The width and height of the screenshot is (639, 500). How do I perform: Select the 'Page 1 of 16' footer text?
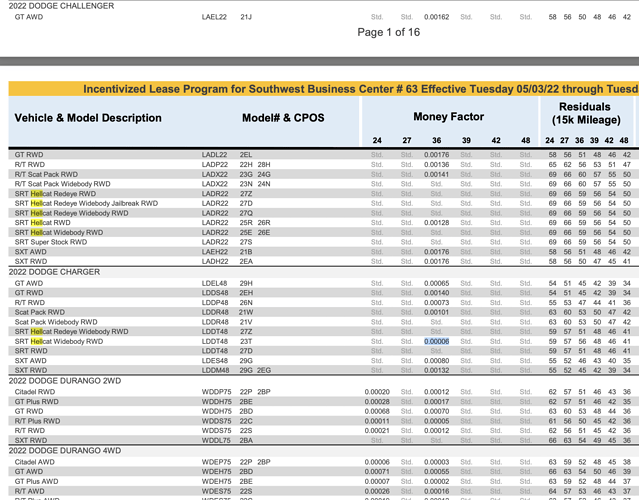point(388,32)
